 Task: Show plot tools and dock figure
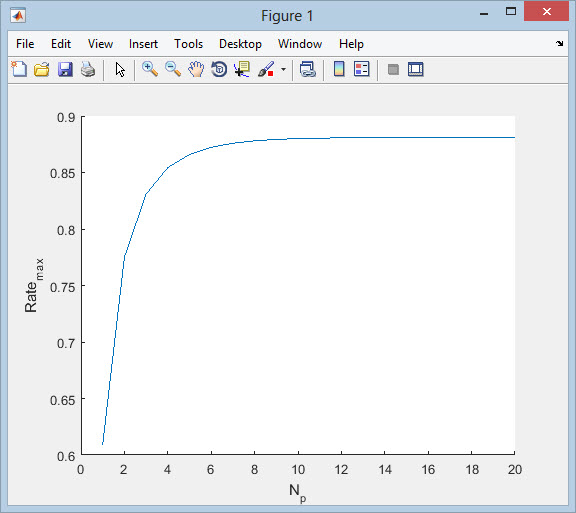pos(415,69)
